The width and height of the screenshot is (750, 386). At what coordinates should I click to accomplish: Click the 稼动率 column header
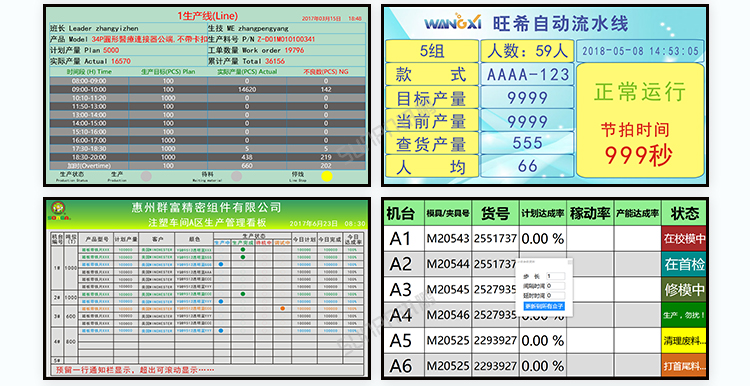click(x=590, y=213)
